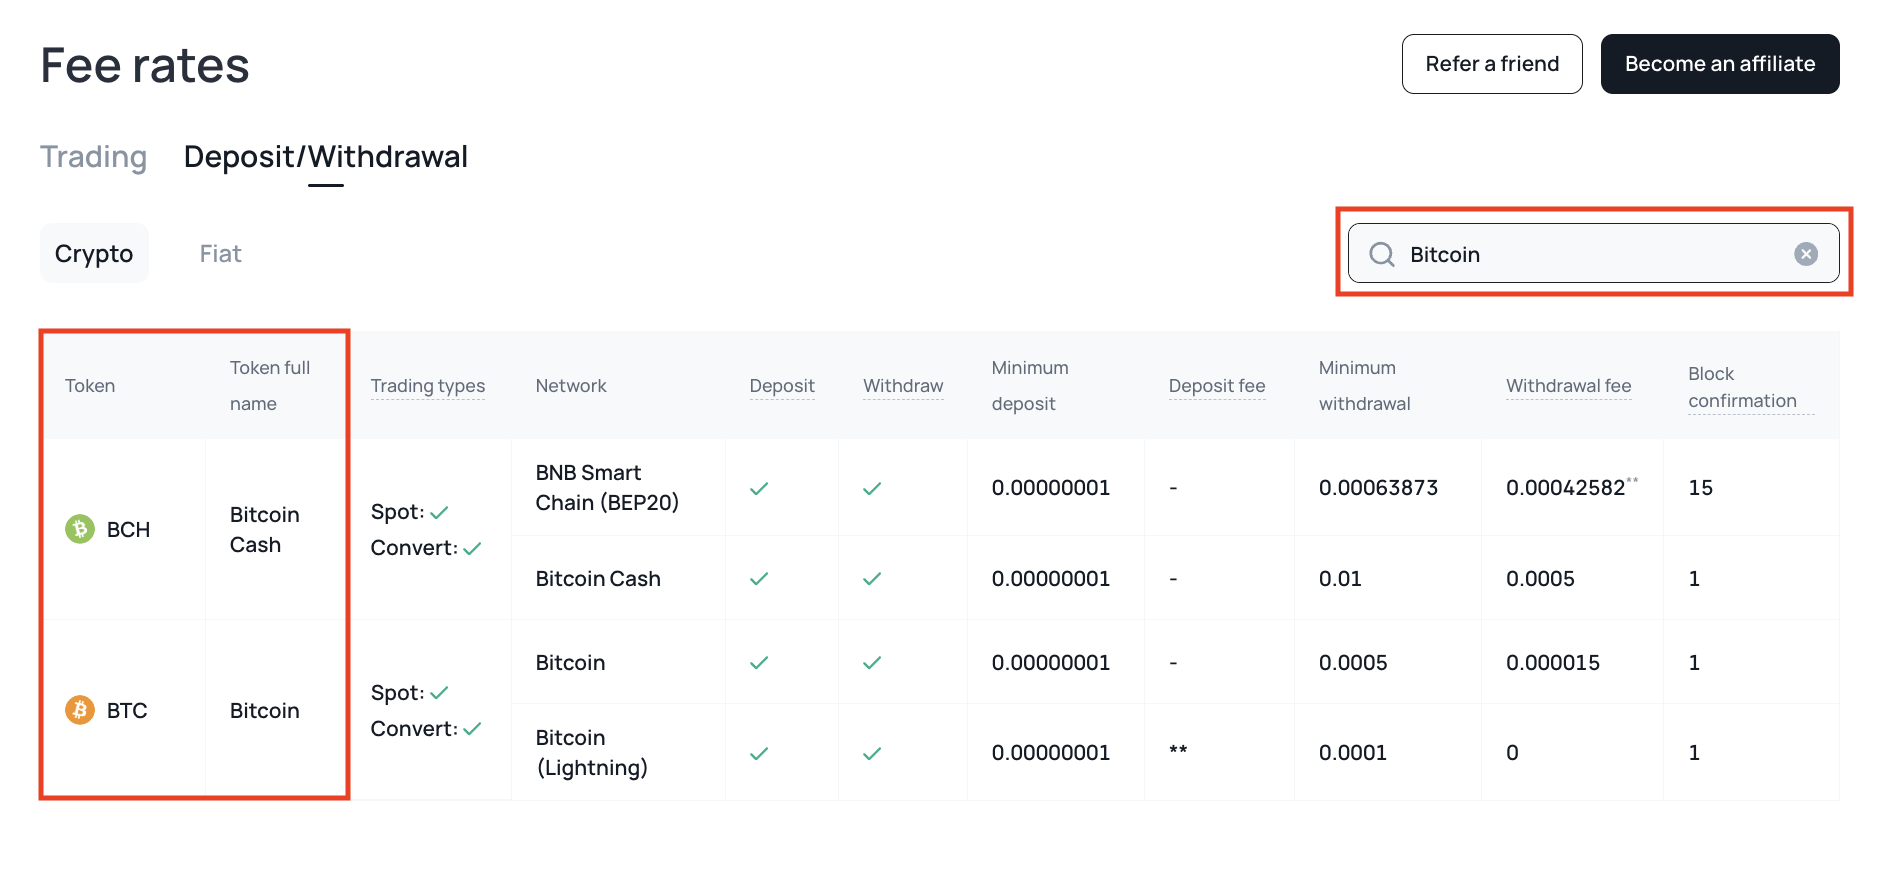Click the orange BTC Bitcoin coin icon
The image size is (1880, 880).
80,710
